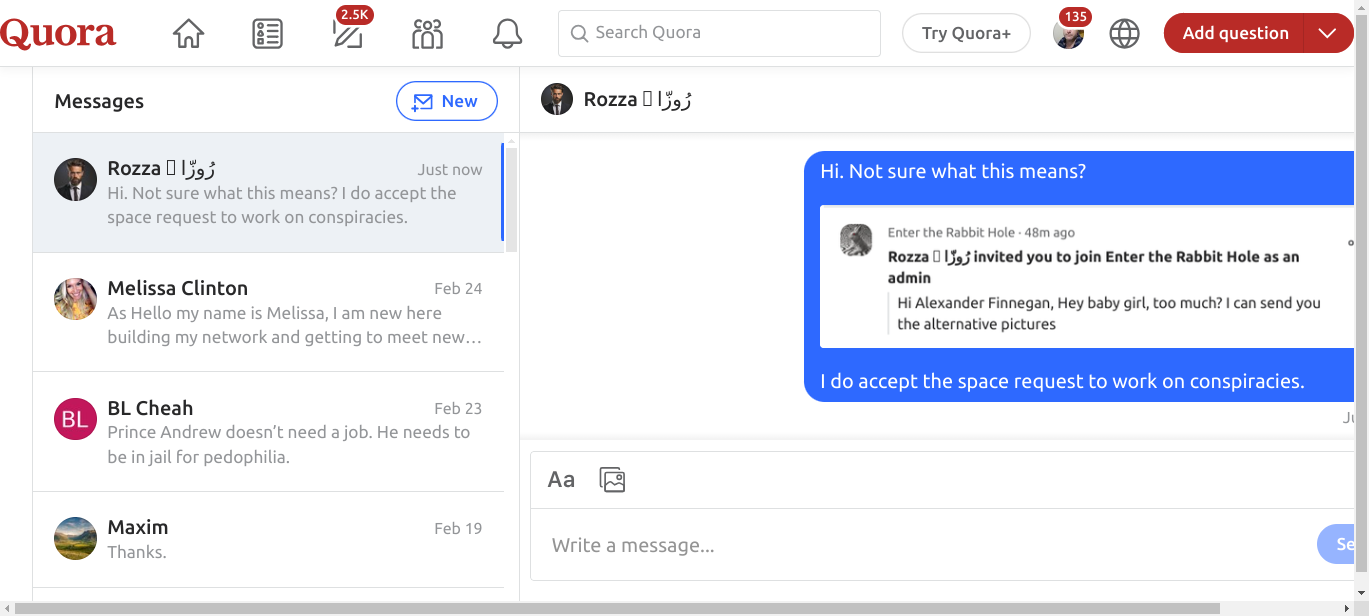Click the Add question button
This screenshot has width=1369, height=616.
(x=1235, y=33)
